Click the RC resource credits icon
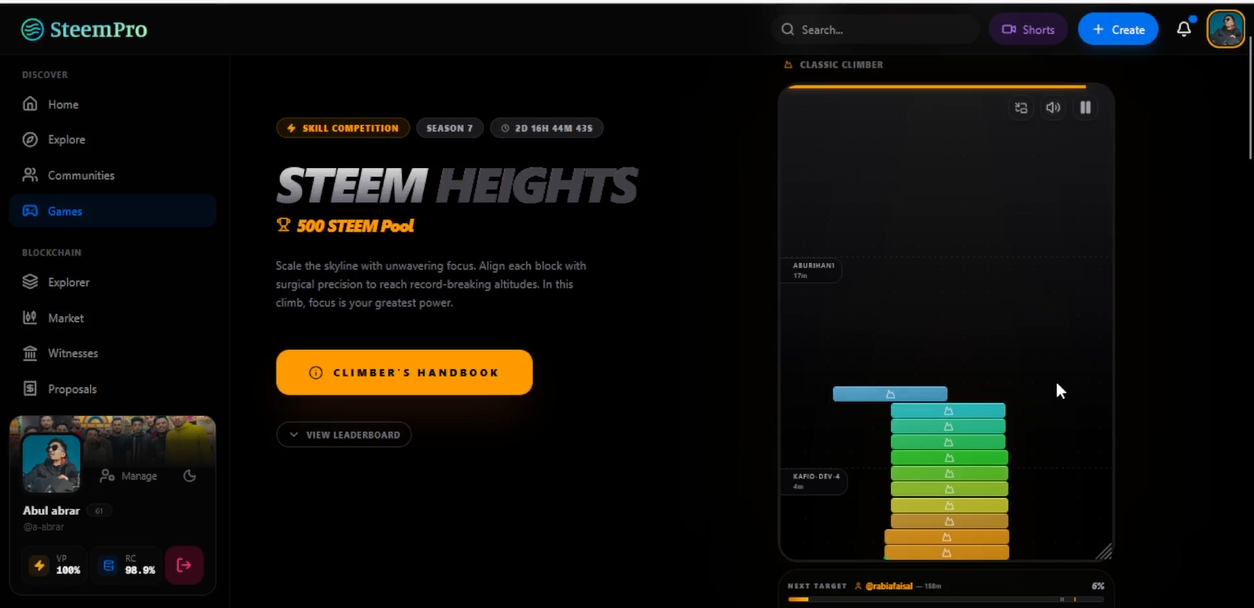The image size is (1254, 608). 108,565
